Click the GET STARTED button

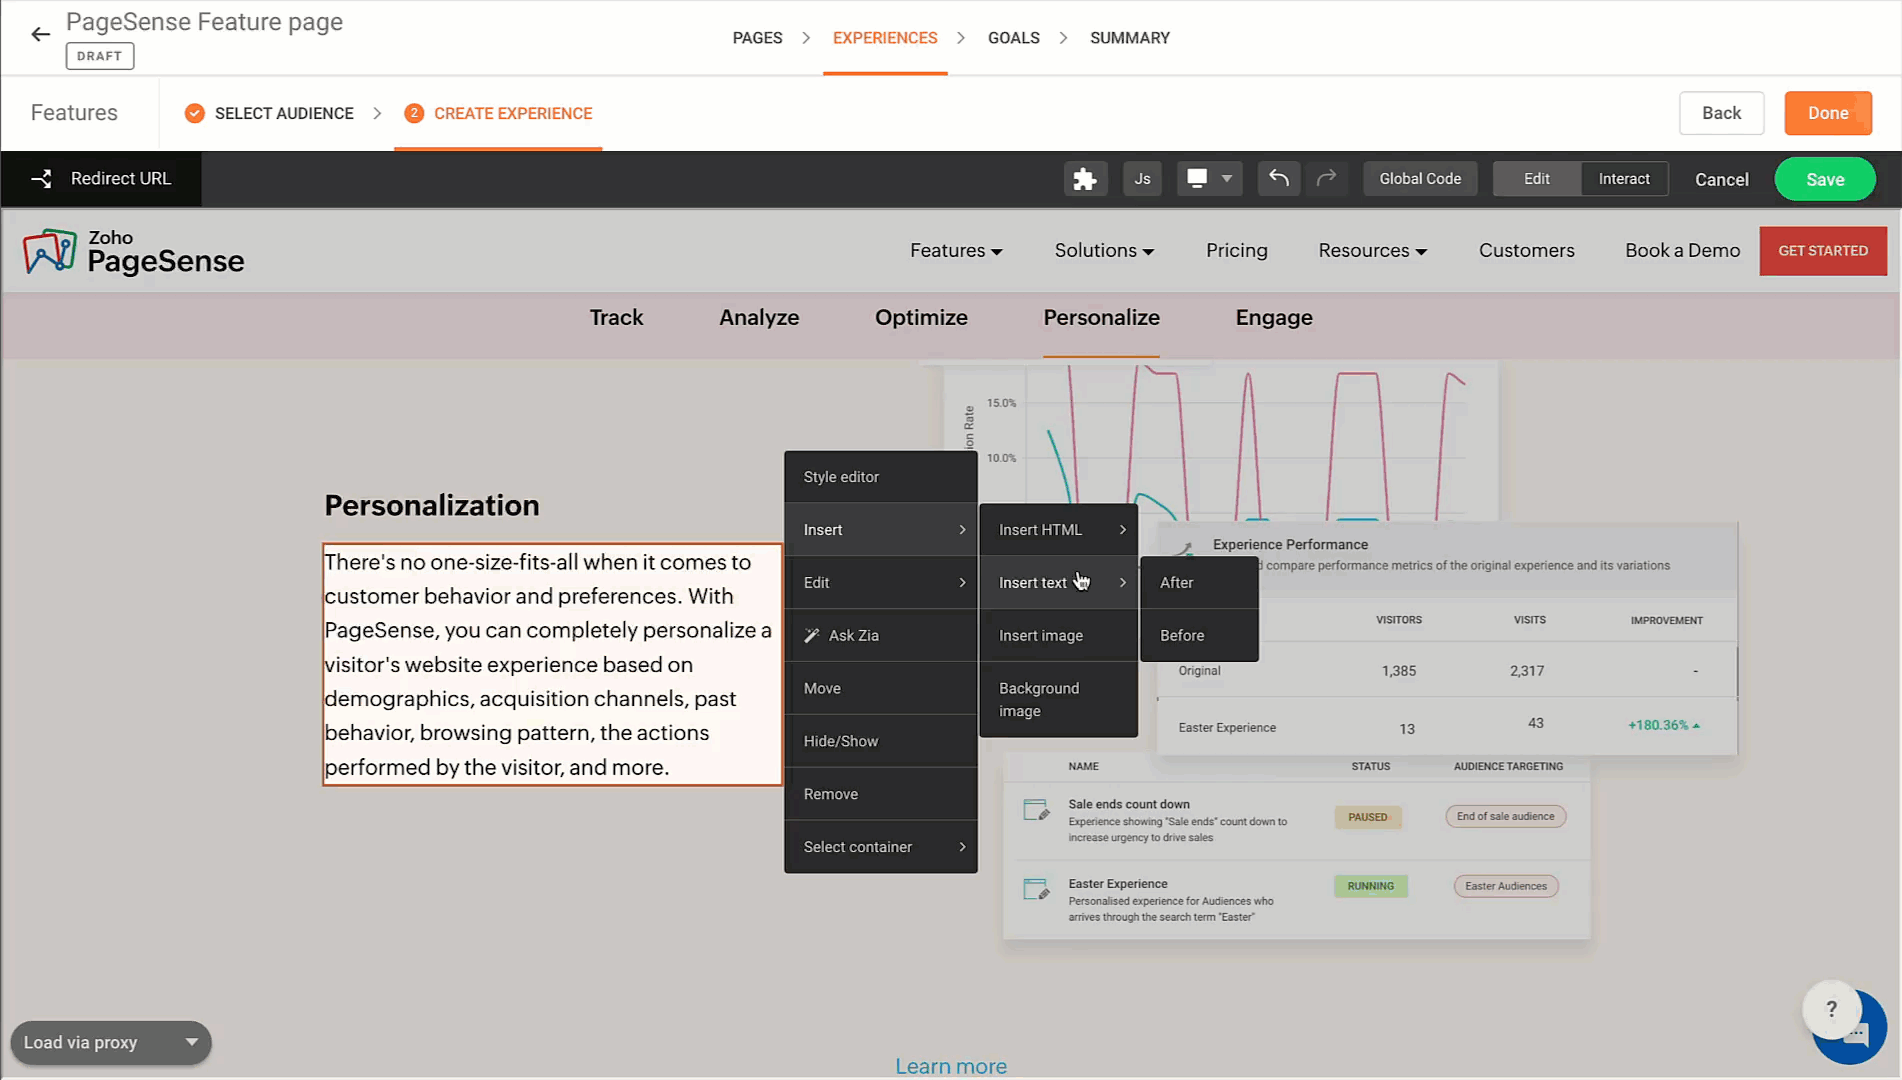1823,251
